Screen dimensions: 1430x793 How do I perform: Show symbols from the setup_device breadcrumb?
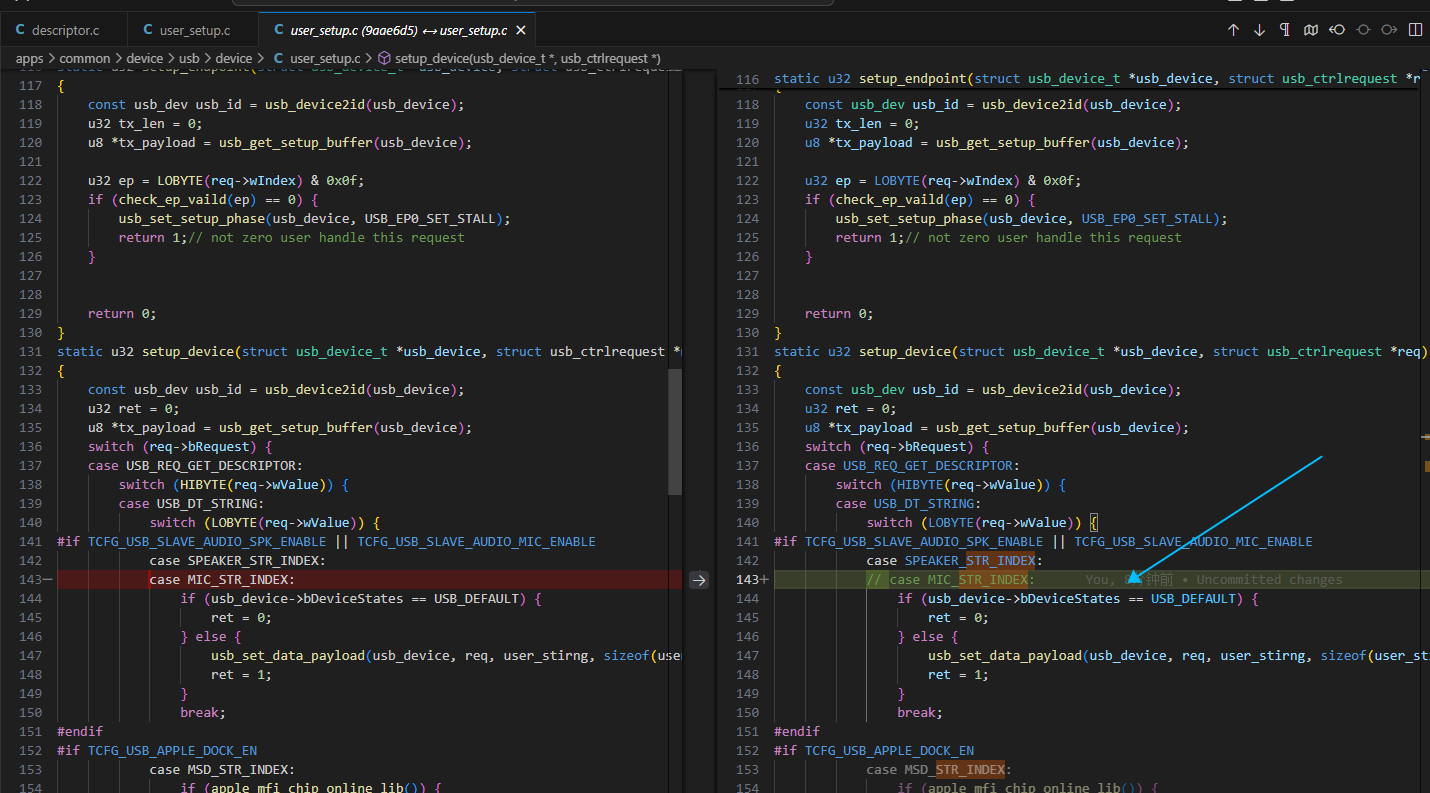(x=519, y=59)
